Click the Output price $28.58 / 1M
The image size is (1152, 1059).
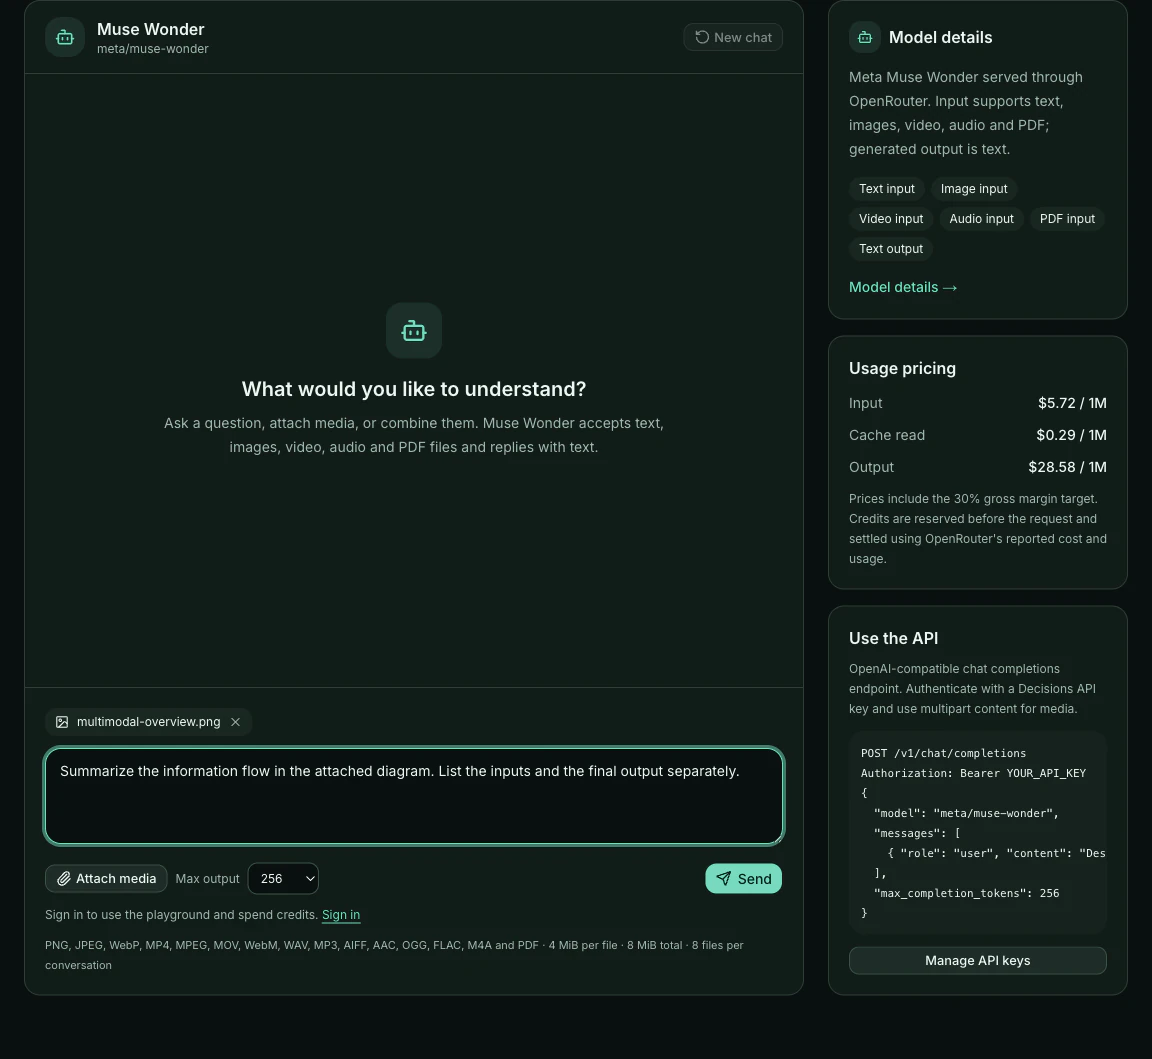click(x=1068, y=467)
